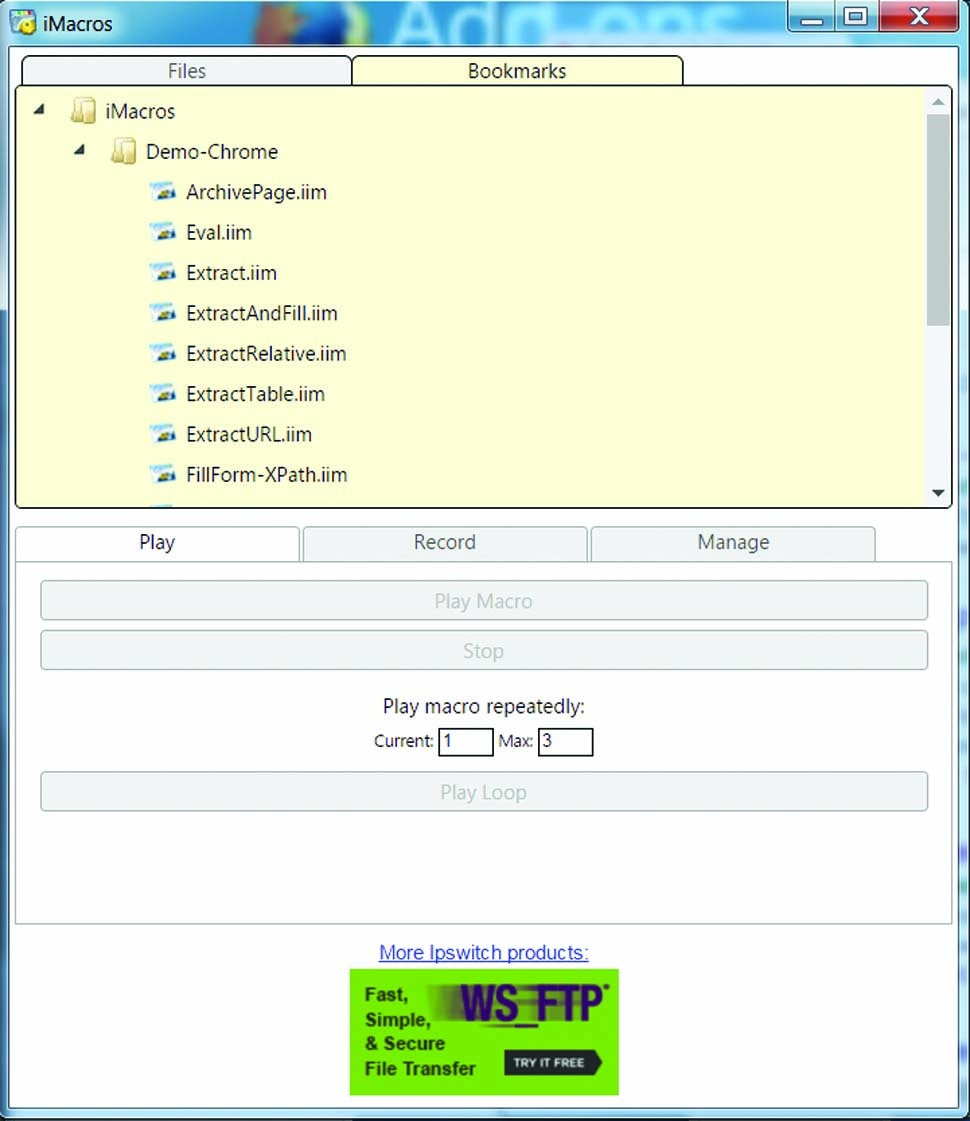The width and height of the screenshot is (970, 1121).
Task: Maximize the iMacros window
Action: (856, 16)
